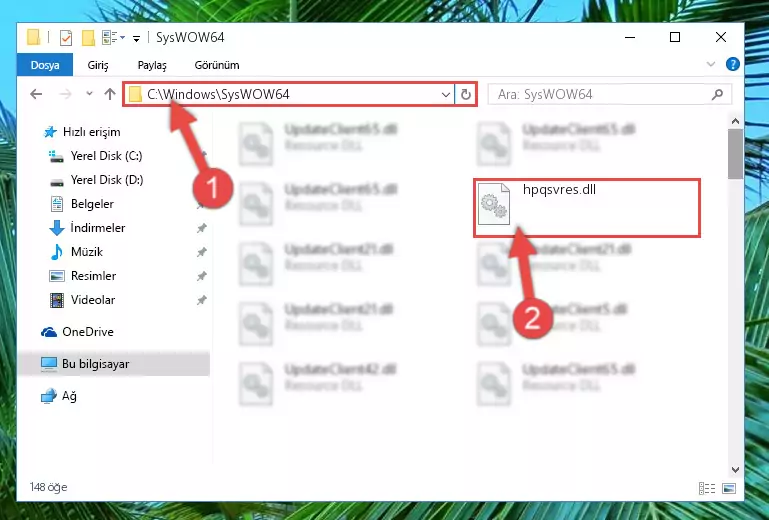Screen dimensions: 769x520
Task: Select Hızlı erişim in navigation pane
Action: click(x=91, y=132)
